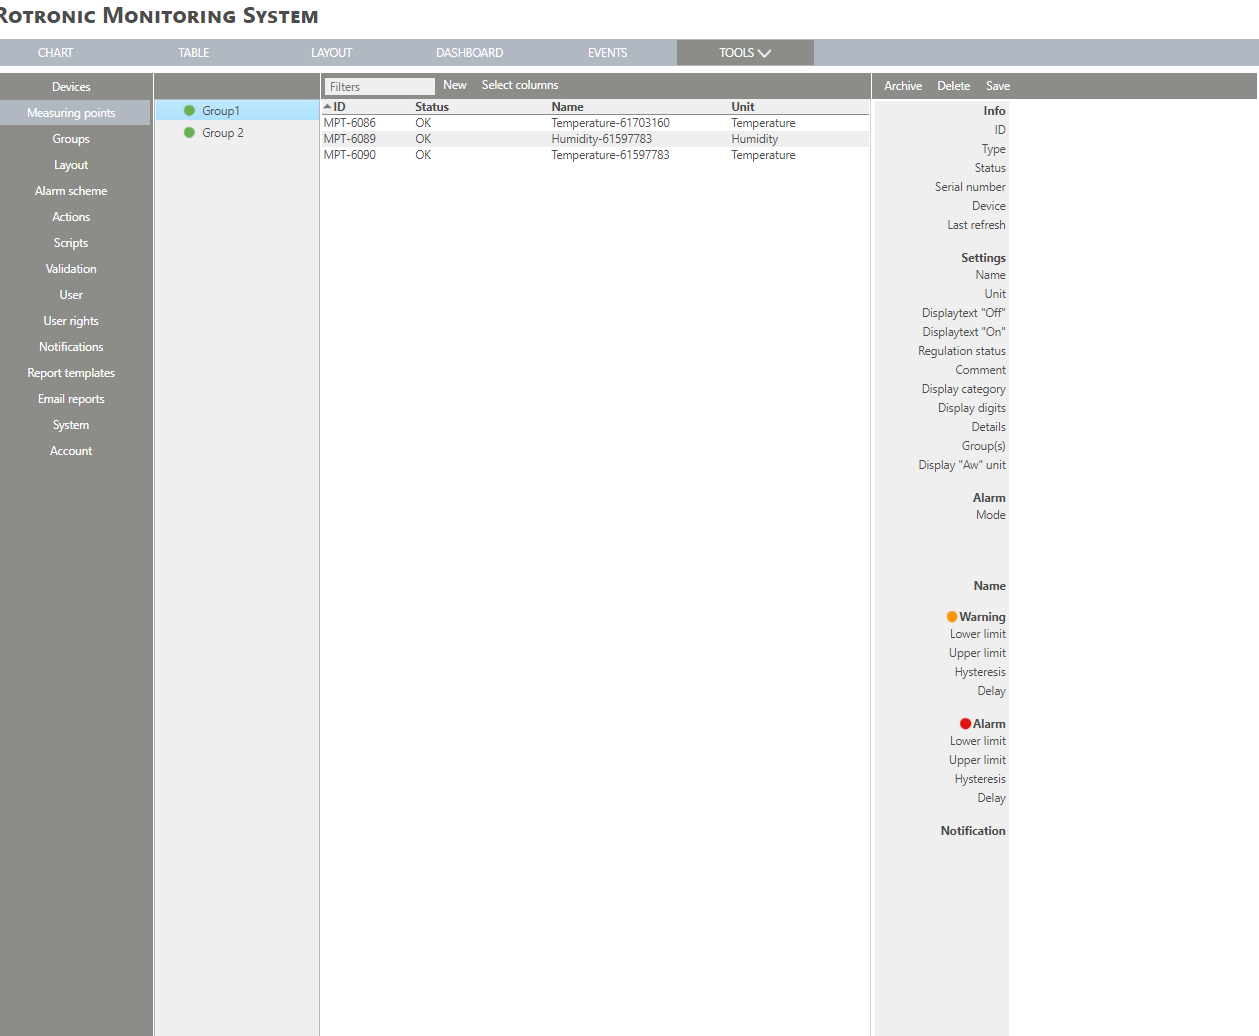Click the OK status of MPT-6086
The width and height of the screenshot is (1259, 1036).
point(423,123)
